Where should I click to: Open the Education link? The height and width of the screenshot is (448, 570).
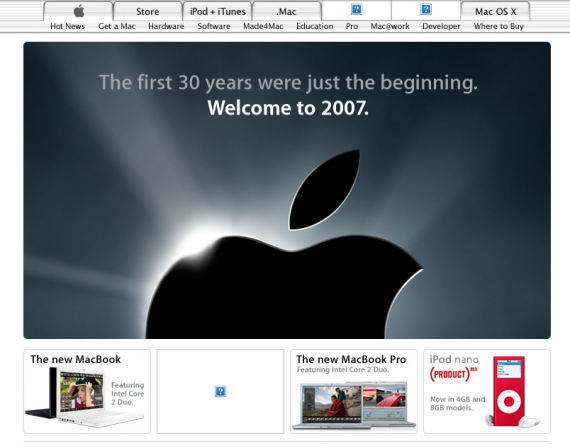(x=314, y=26)
